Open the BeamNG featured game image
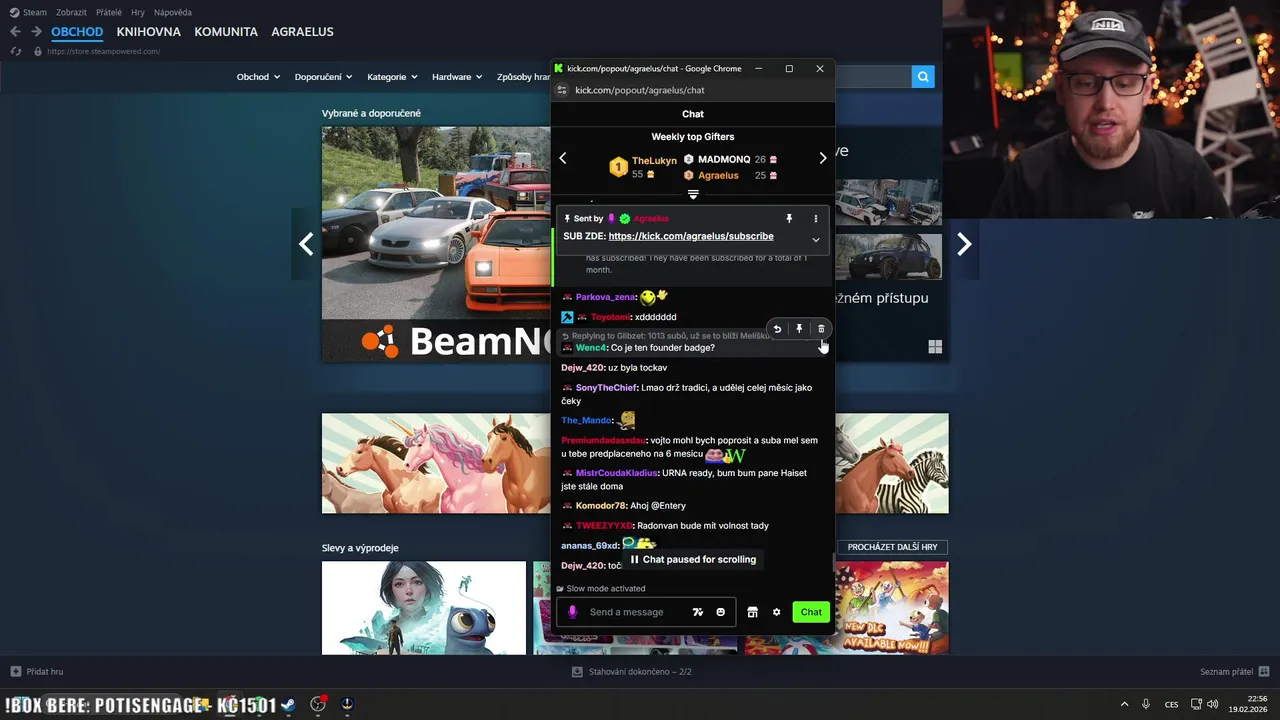The image size is (1280, 720). tap(436, 243)
